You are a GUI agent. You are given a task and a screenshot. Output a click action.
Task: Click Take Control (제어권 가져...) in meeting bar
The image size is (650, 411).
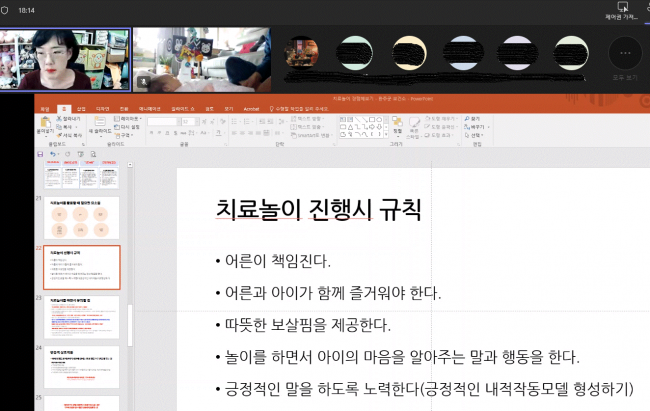(622, 11)
